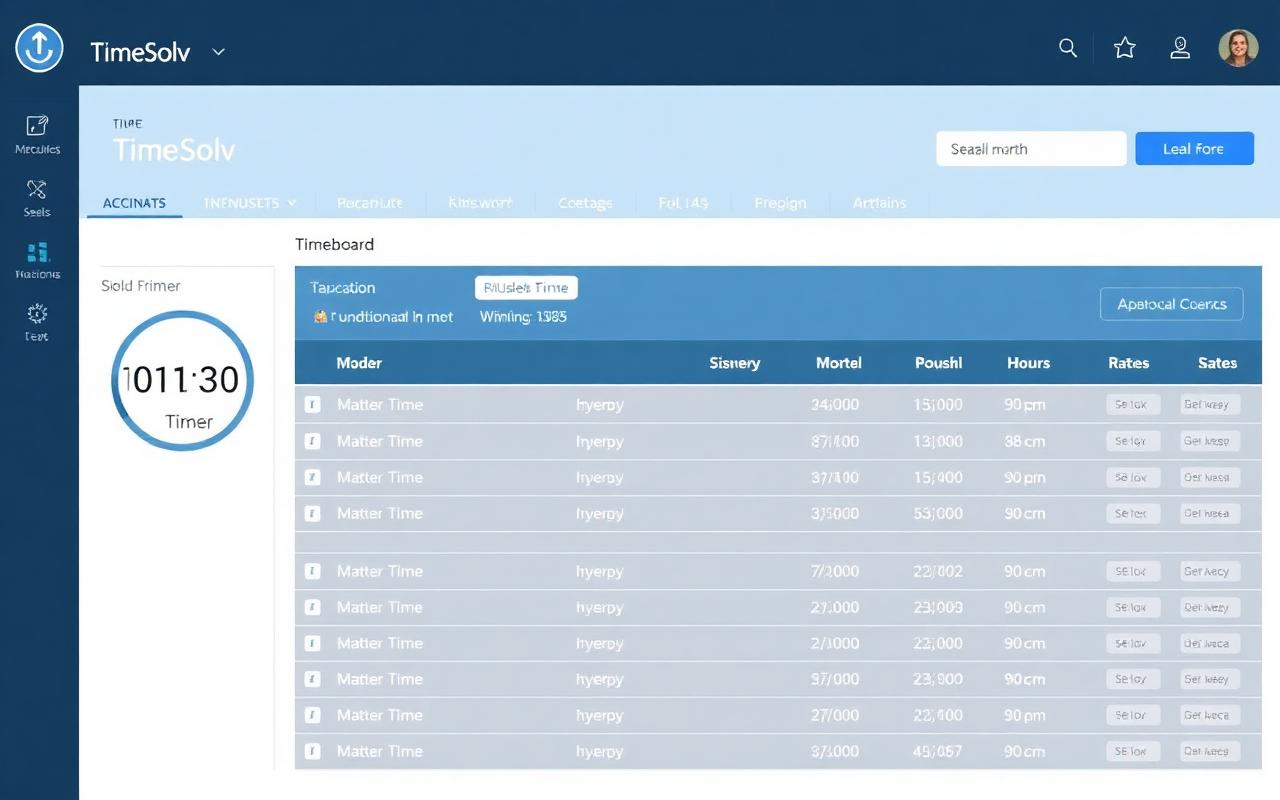This screenshot has width=1280, height=800.
Task: Tick checkbox of row with Poushl 13,000
Action: coord(312,441)
